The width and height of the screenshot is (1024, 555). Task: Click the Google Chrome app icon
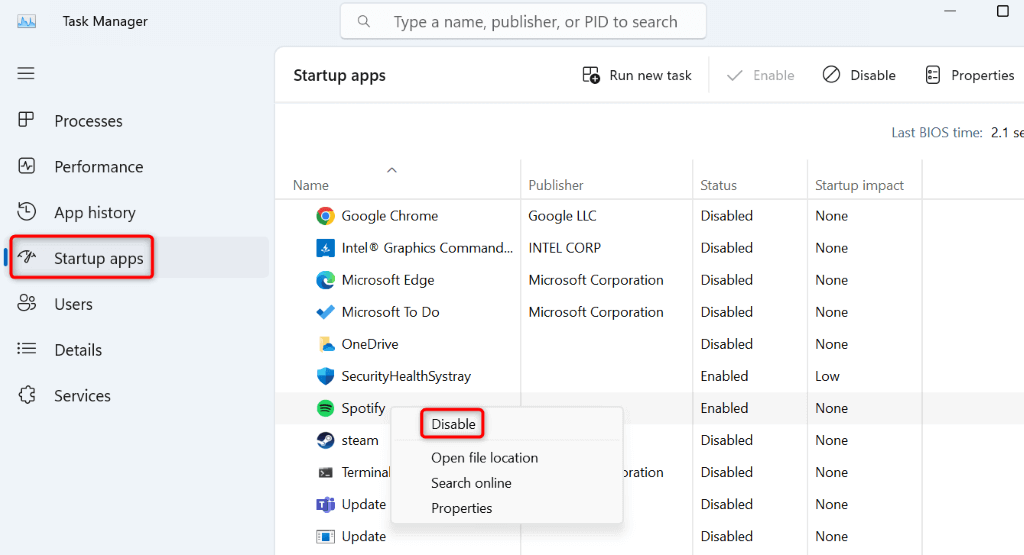(x=325, y=216)
